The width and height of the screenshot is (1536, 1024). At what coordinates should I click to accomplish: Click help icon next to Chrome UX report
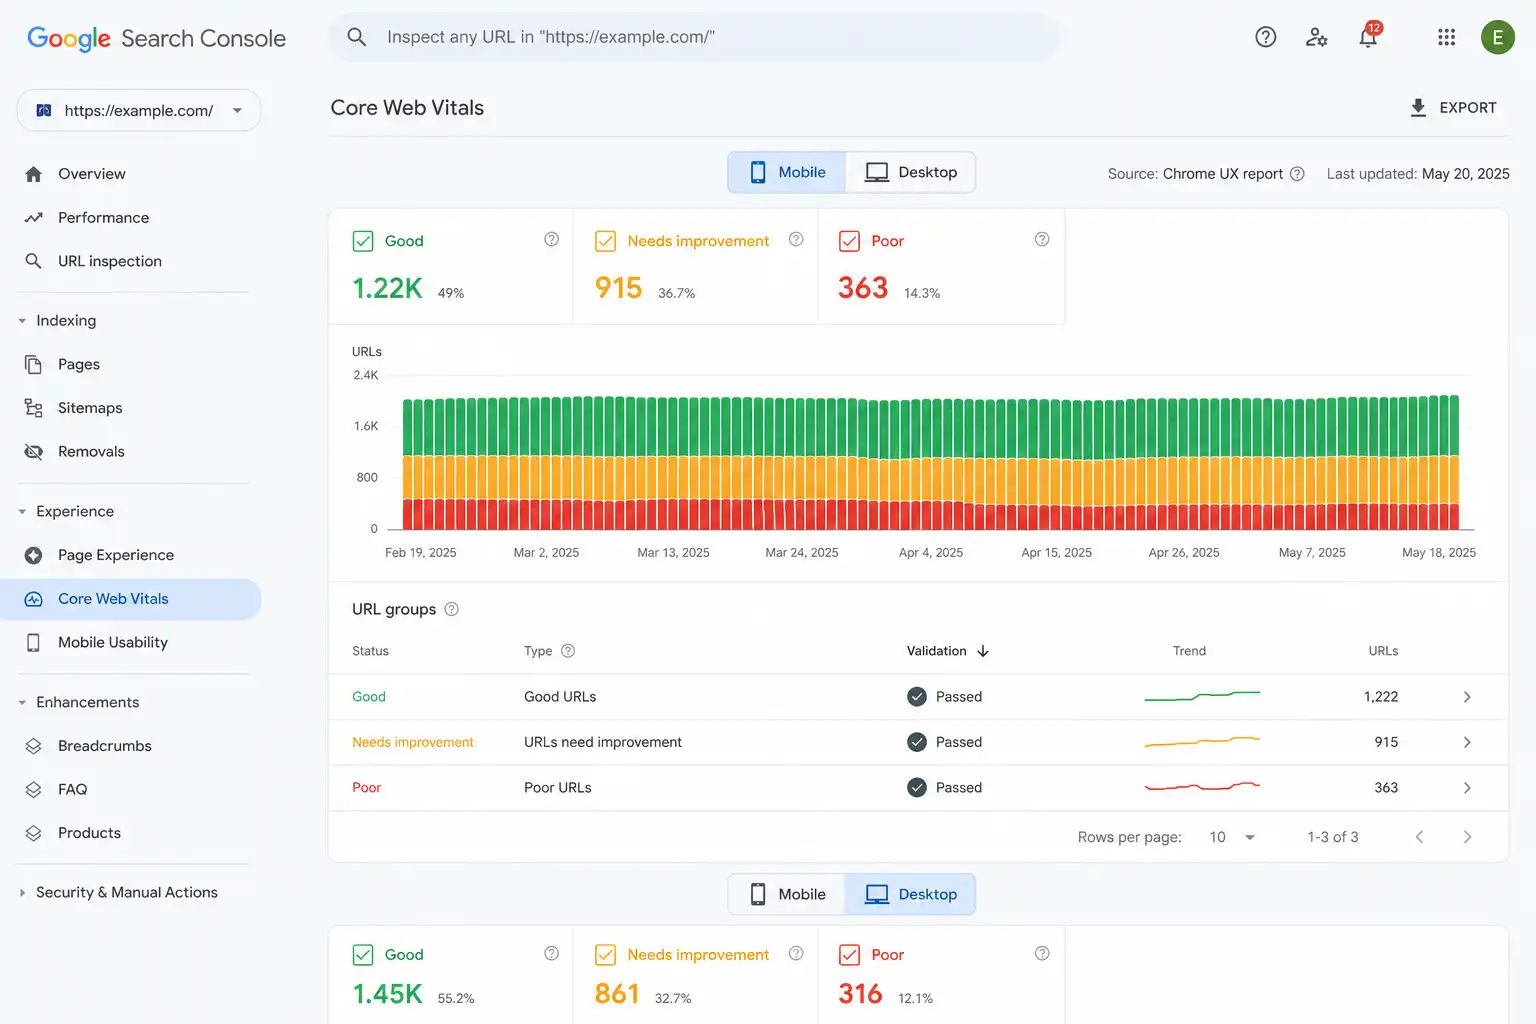1297,173
